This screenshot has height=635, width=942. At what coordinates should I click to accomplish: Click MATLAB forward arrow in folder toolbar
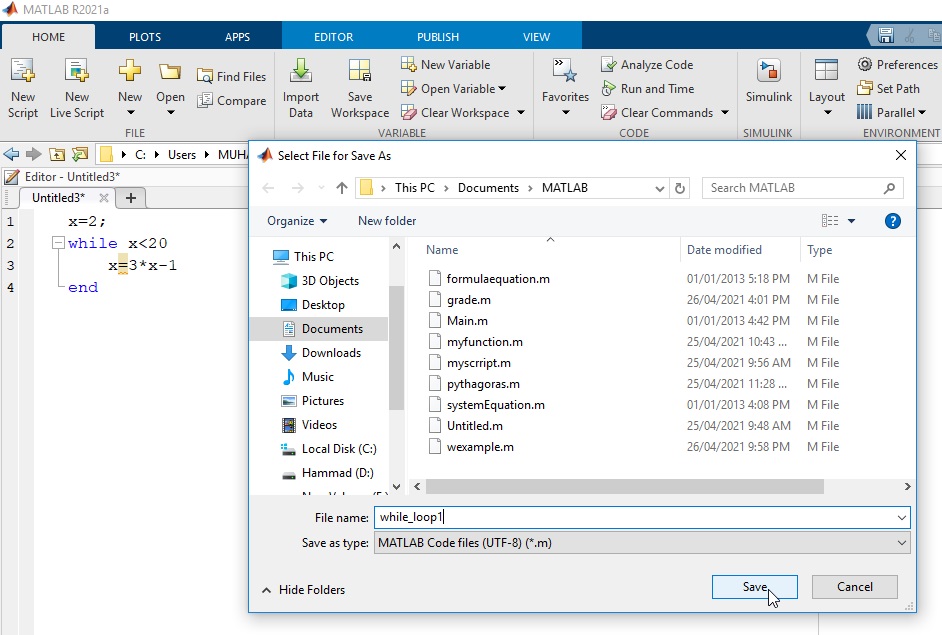coord(33,154)
